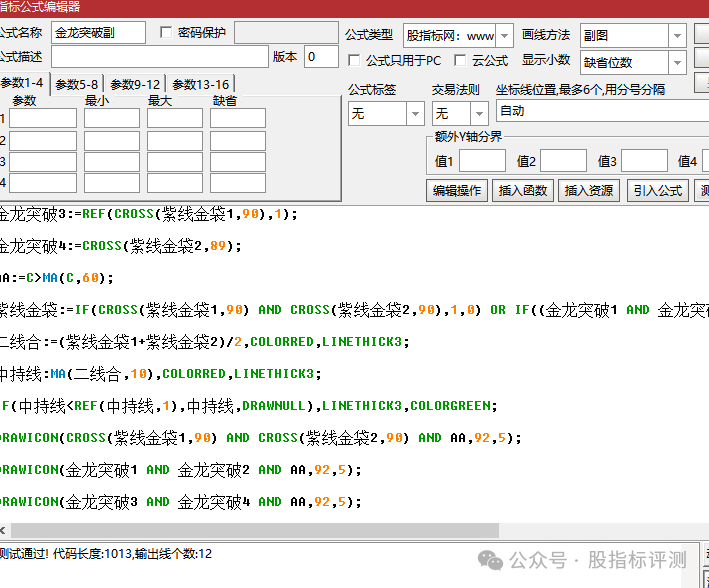The image size is (709, 588).
Task: Click the 公式名称 field containing 金龙突破副
Action: click(x=99, y=33)
